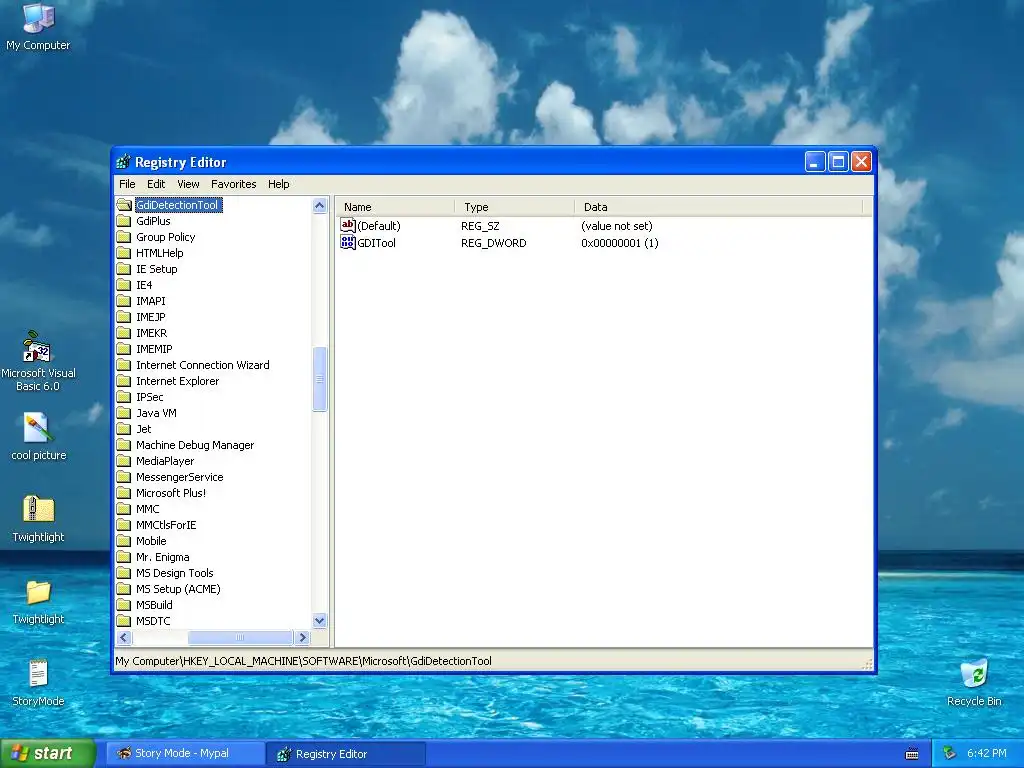Viewport: 1024px width, 768px height.
Task: Open the Edit menu
Action: pos(156,184)
